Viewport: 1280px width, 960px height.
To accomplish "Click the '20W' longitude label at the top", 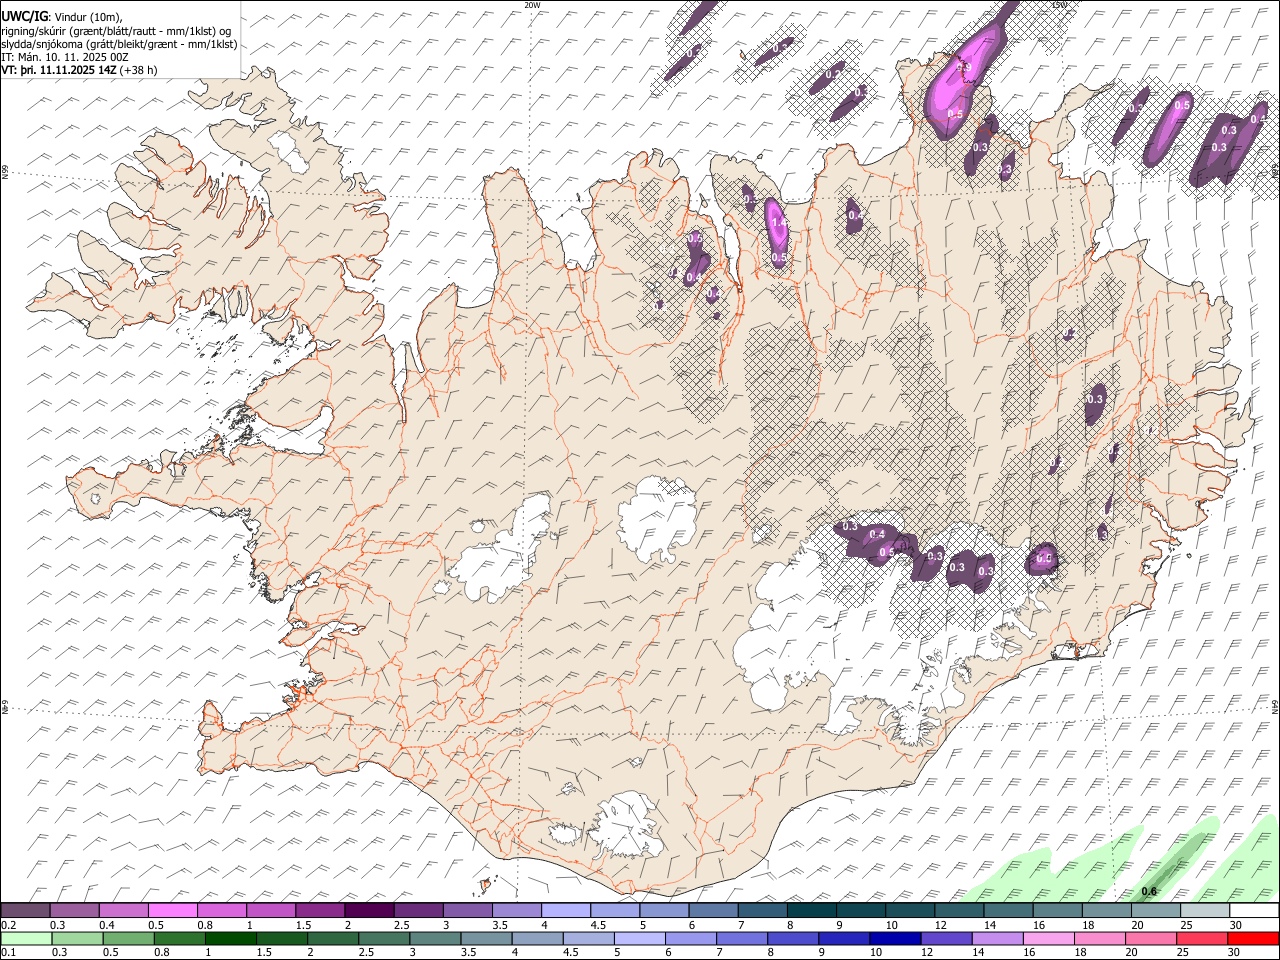I will (532, 5).
